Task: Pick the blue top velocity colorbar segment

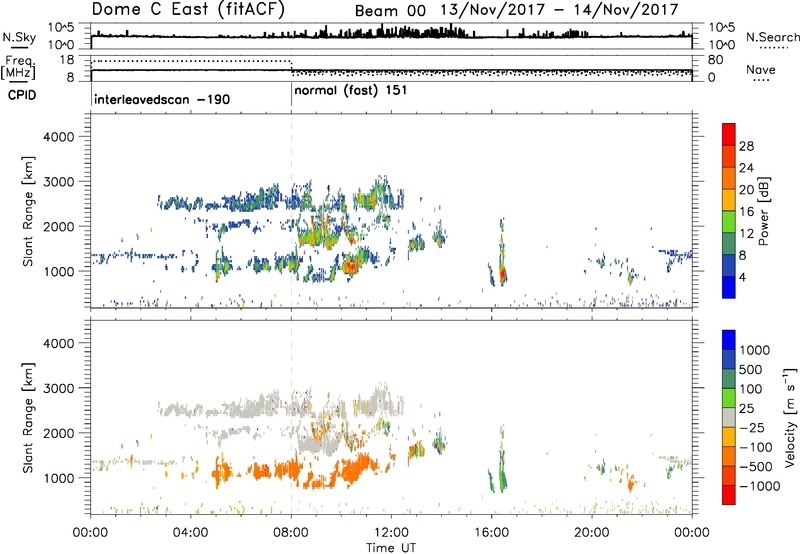Action: (729, 340)
